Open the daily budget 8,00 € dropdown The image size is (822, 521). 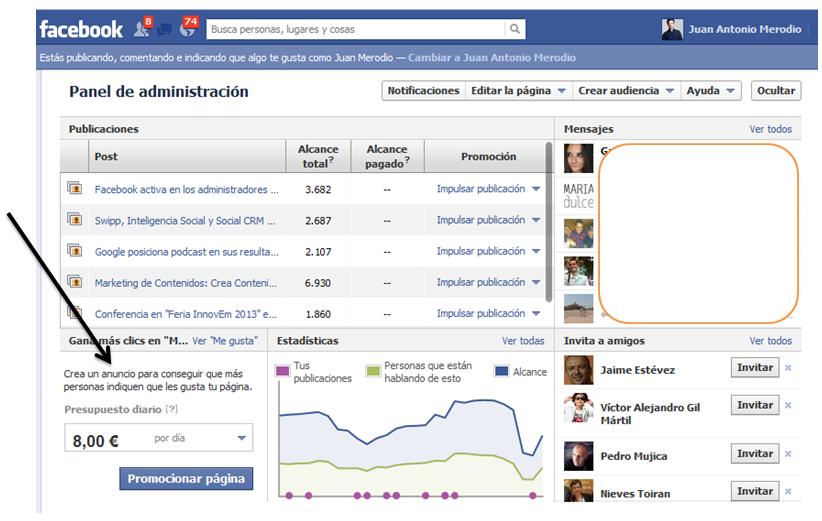[159, 438]
